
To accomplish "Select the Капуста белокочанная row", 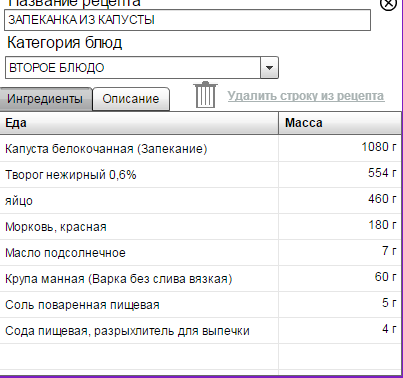I will (x=201, y=149).
